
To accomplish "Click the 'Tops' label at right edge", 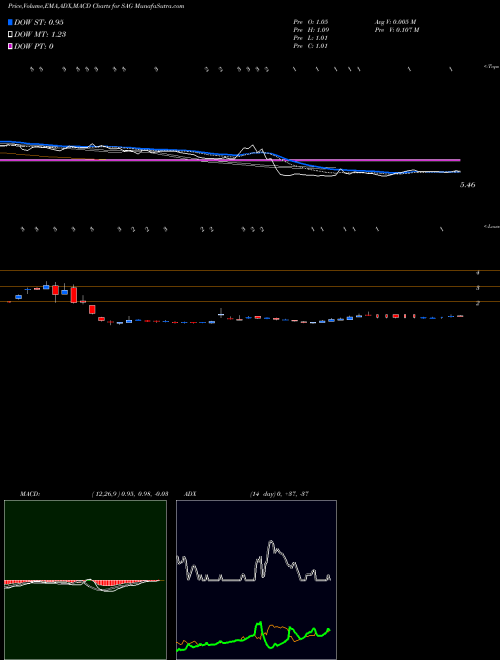I will [x=492, y=67].
